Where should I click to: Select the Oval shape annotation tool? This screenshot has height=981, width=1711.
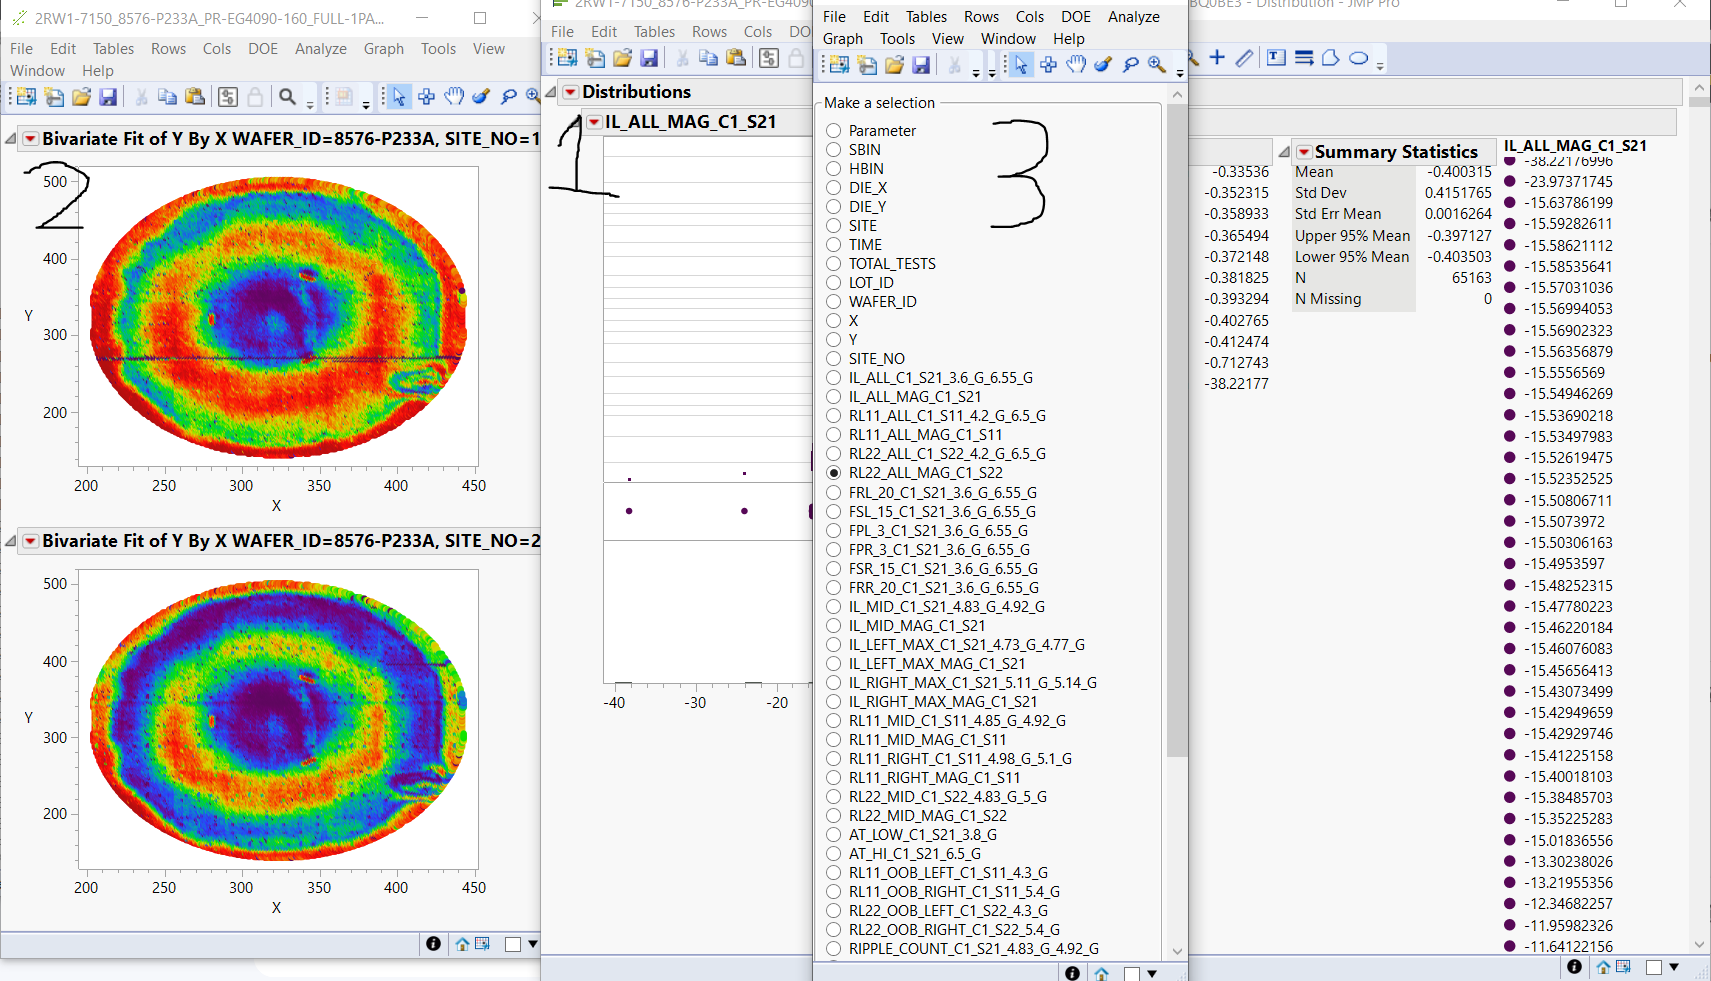1358,58
